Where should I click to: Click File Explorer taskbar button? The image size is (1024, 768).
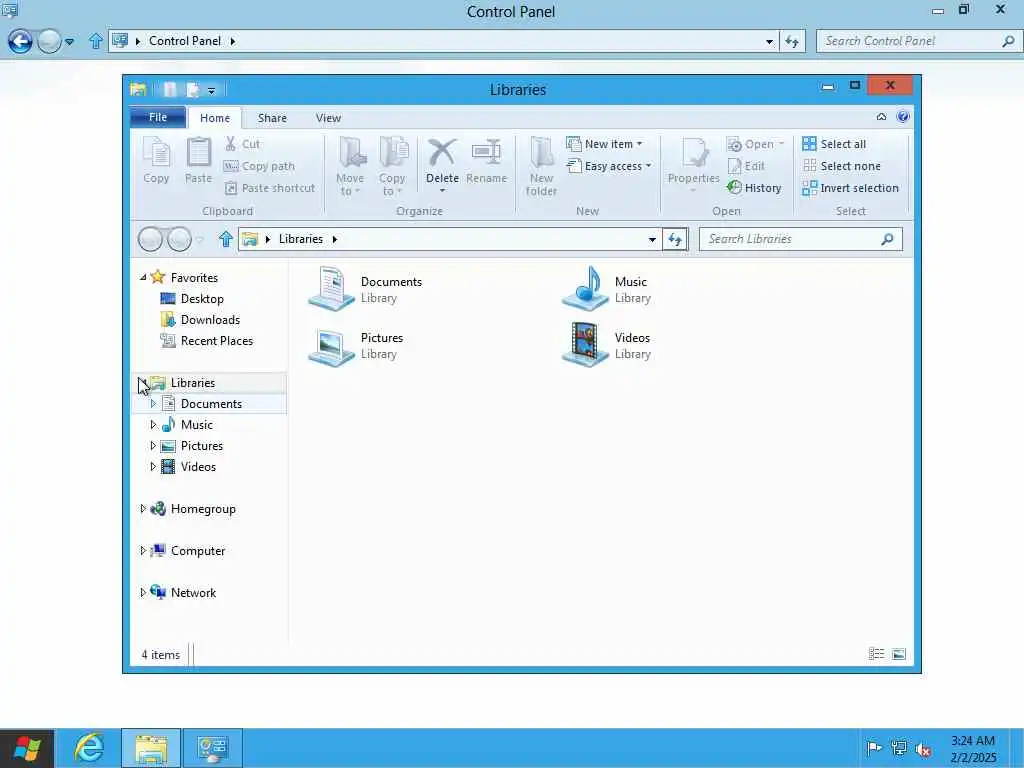(x=151, y=748)
